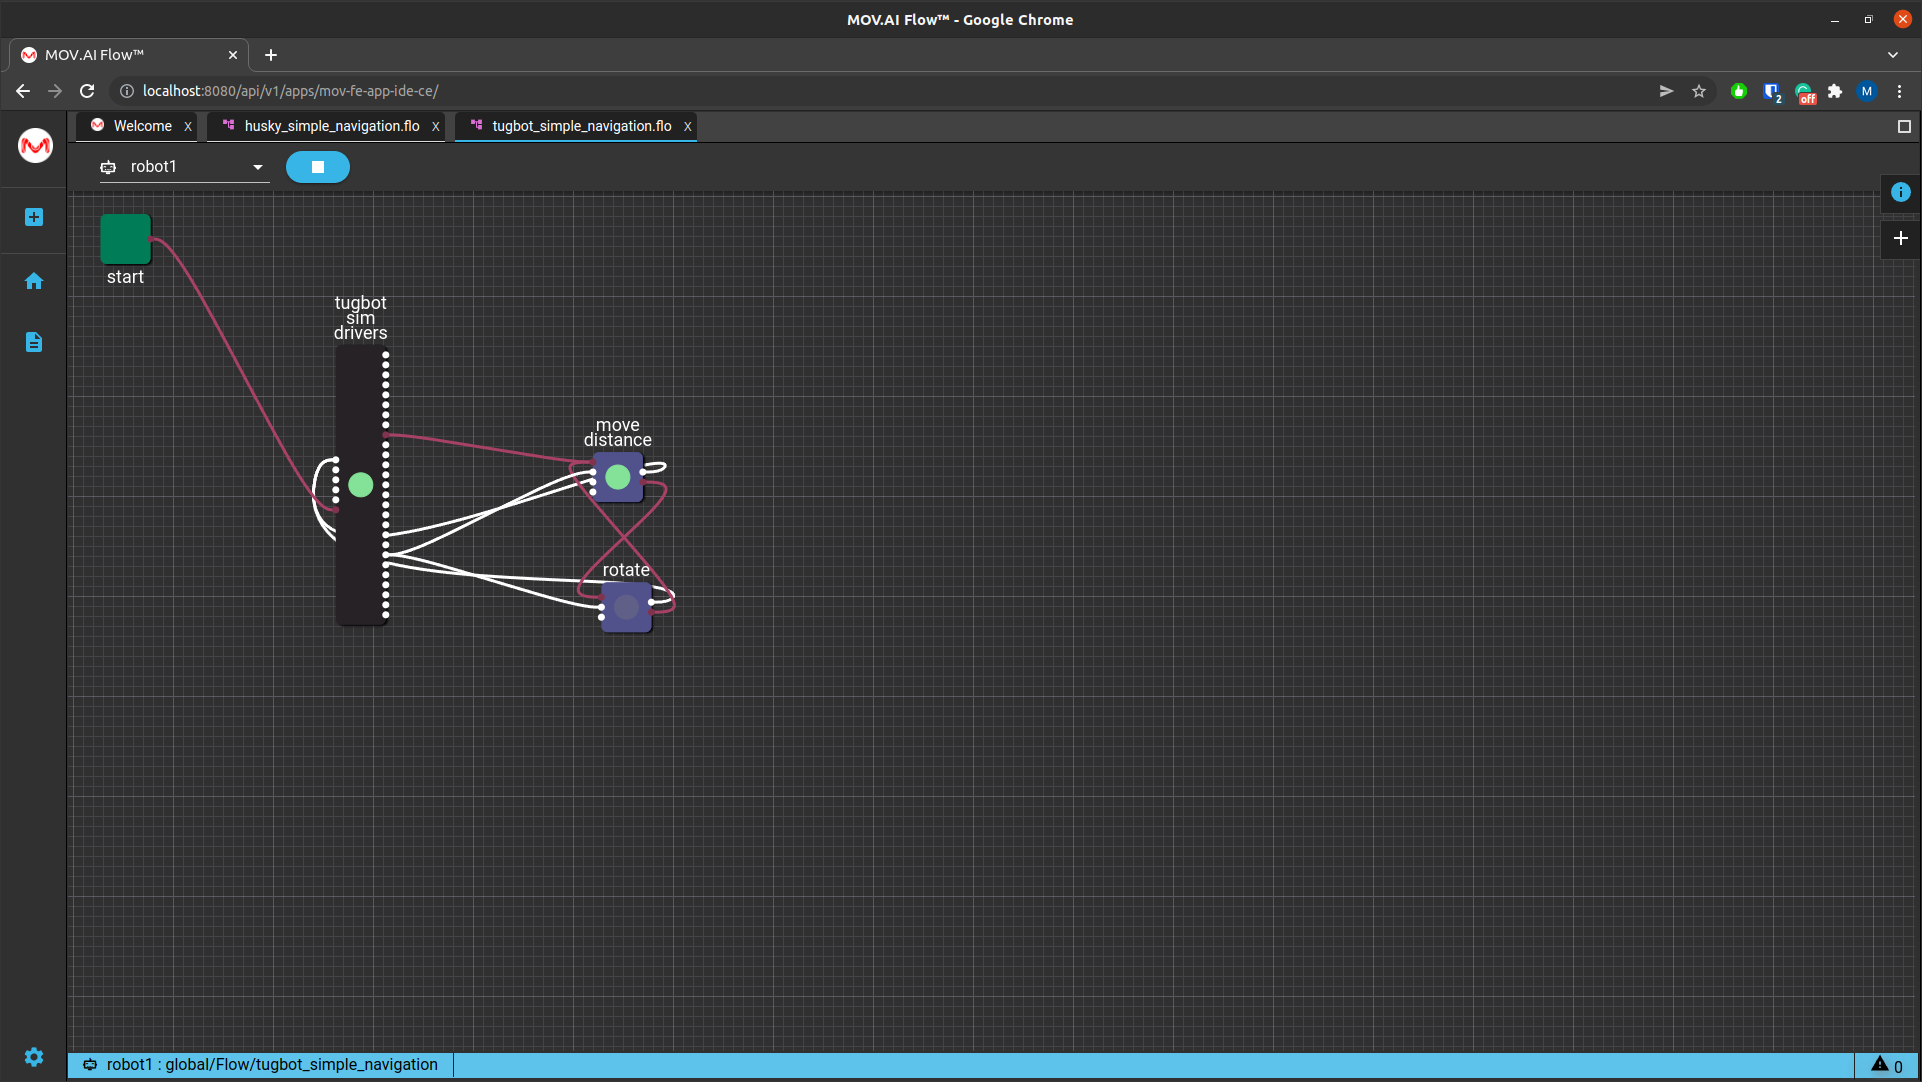Switch to the Welcome tab
The image size is (1922, 1082).
[x=142, y=126]
